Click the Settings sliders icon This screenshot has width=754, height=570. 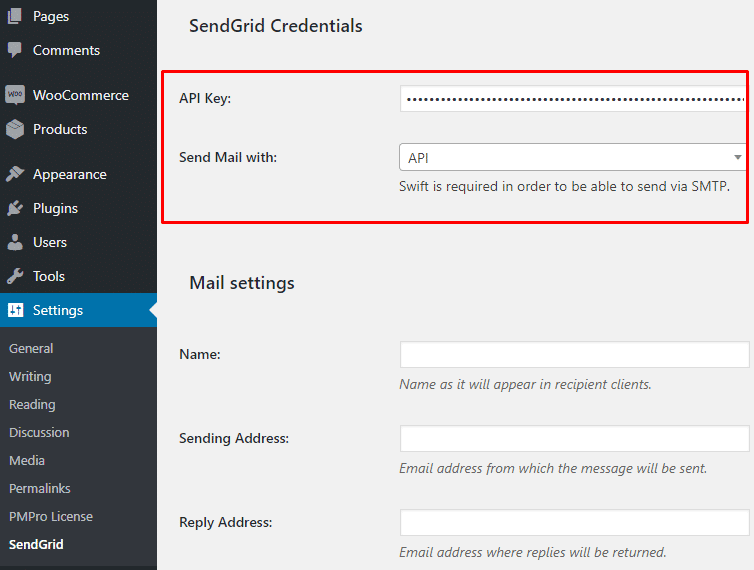click(x=15, y=310)
